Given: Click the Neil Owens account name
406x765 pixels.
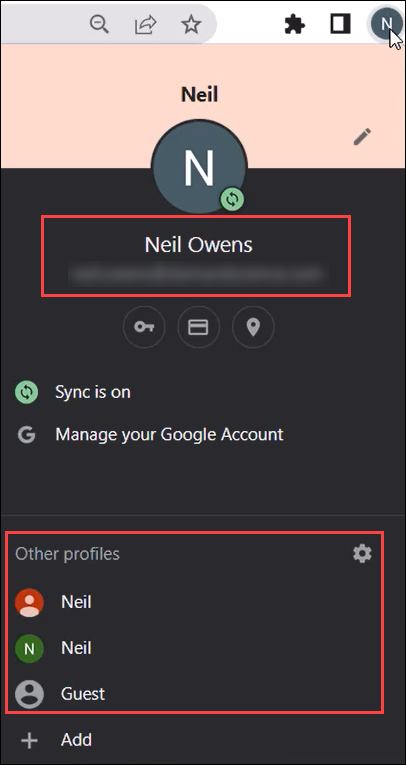Looking at the screenshot, I should point(199,245).
